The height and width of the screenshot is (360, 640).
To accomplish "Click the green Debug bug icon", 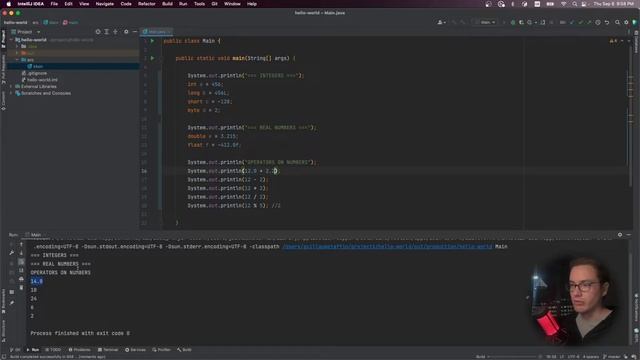I will 513,22.
